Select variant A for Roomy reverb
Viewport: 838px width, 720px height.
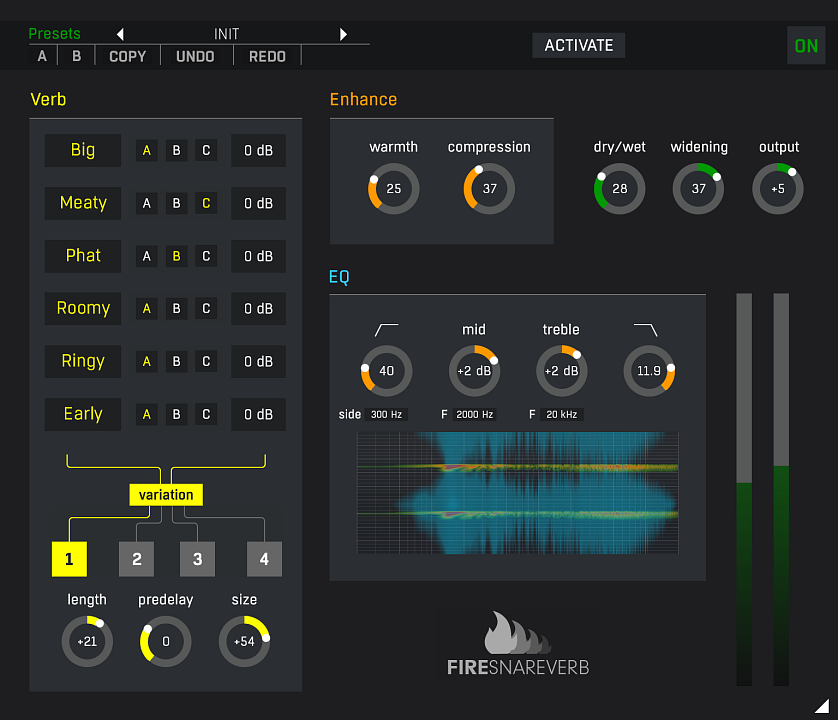pyautogui.click(x=146, y=309)
